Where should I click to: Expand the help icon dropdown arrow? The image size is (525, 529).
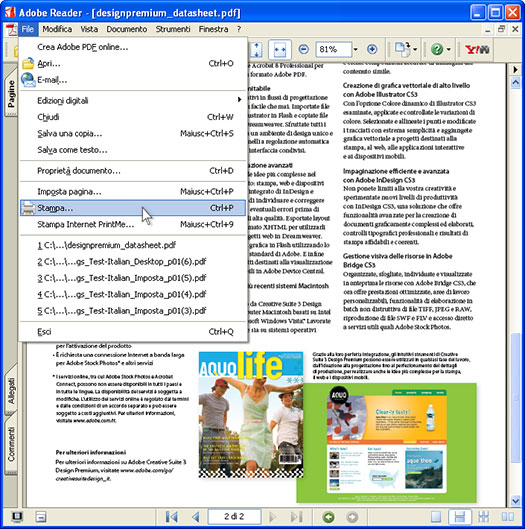point(449,50)
